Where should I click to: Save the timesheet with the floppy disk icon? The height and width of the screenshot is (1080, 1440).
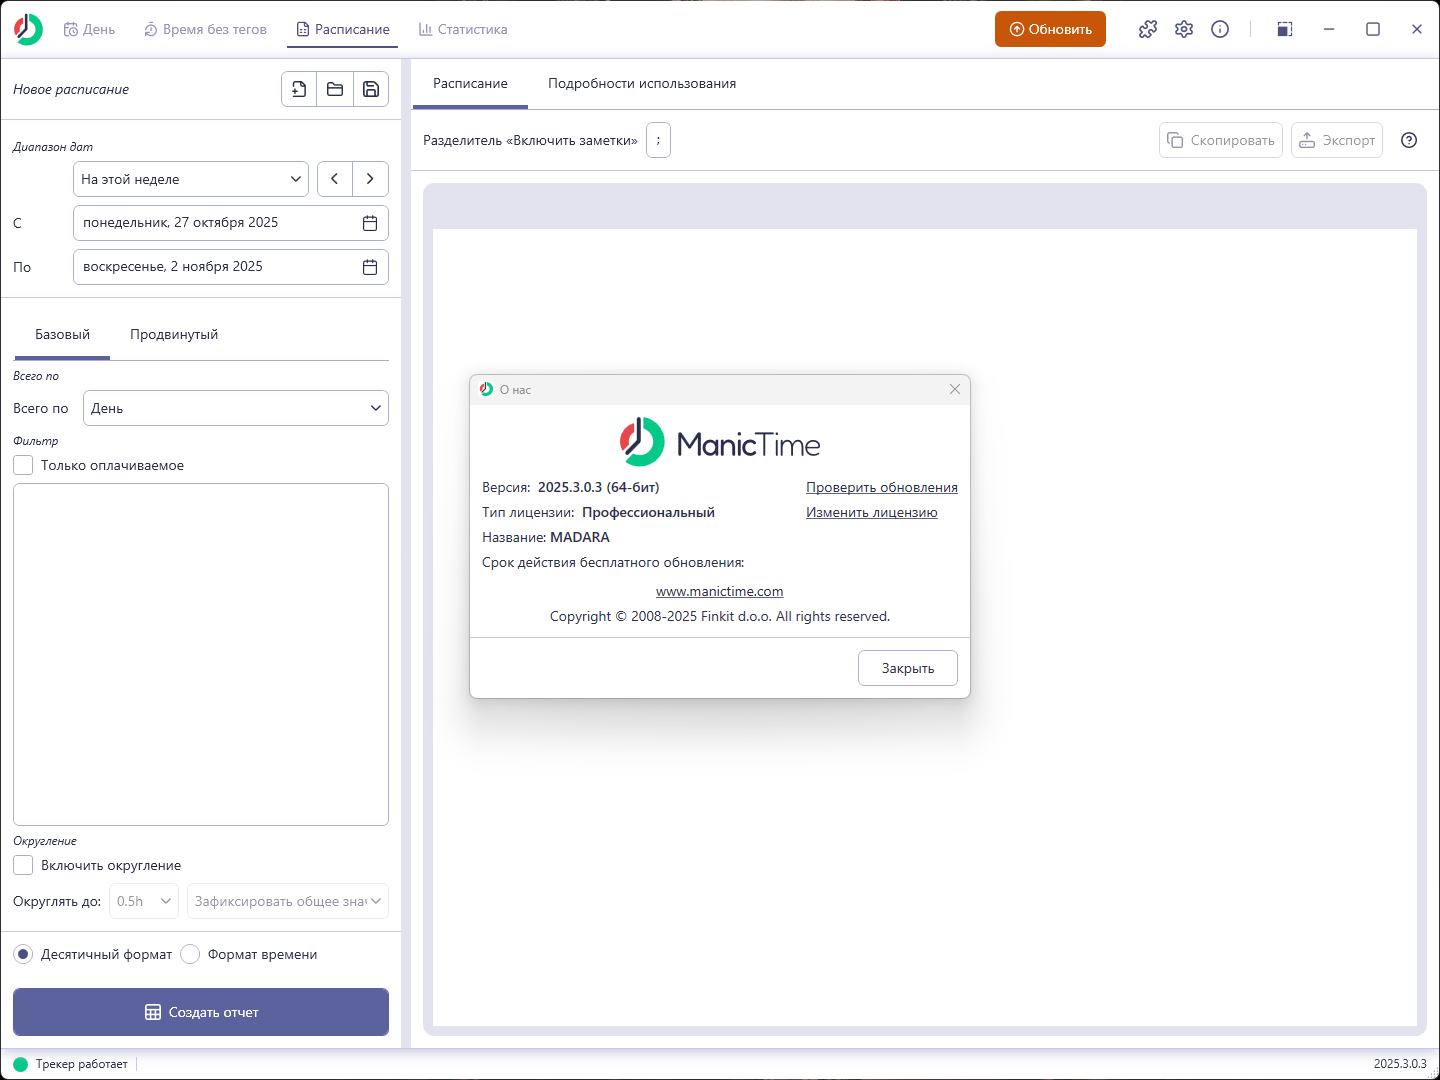click(371, 89)
